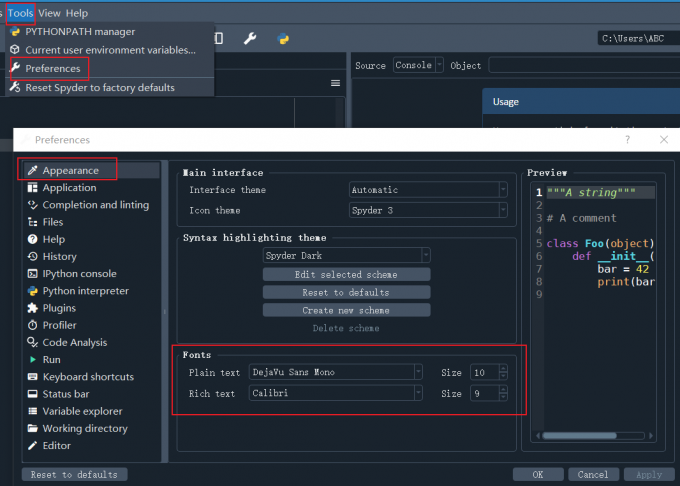Click the Plugins puzzle piece icon

coord(33,308)
